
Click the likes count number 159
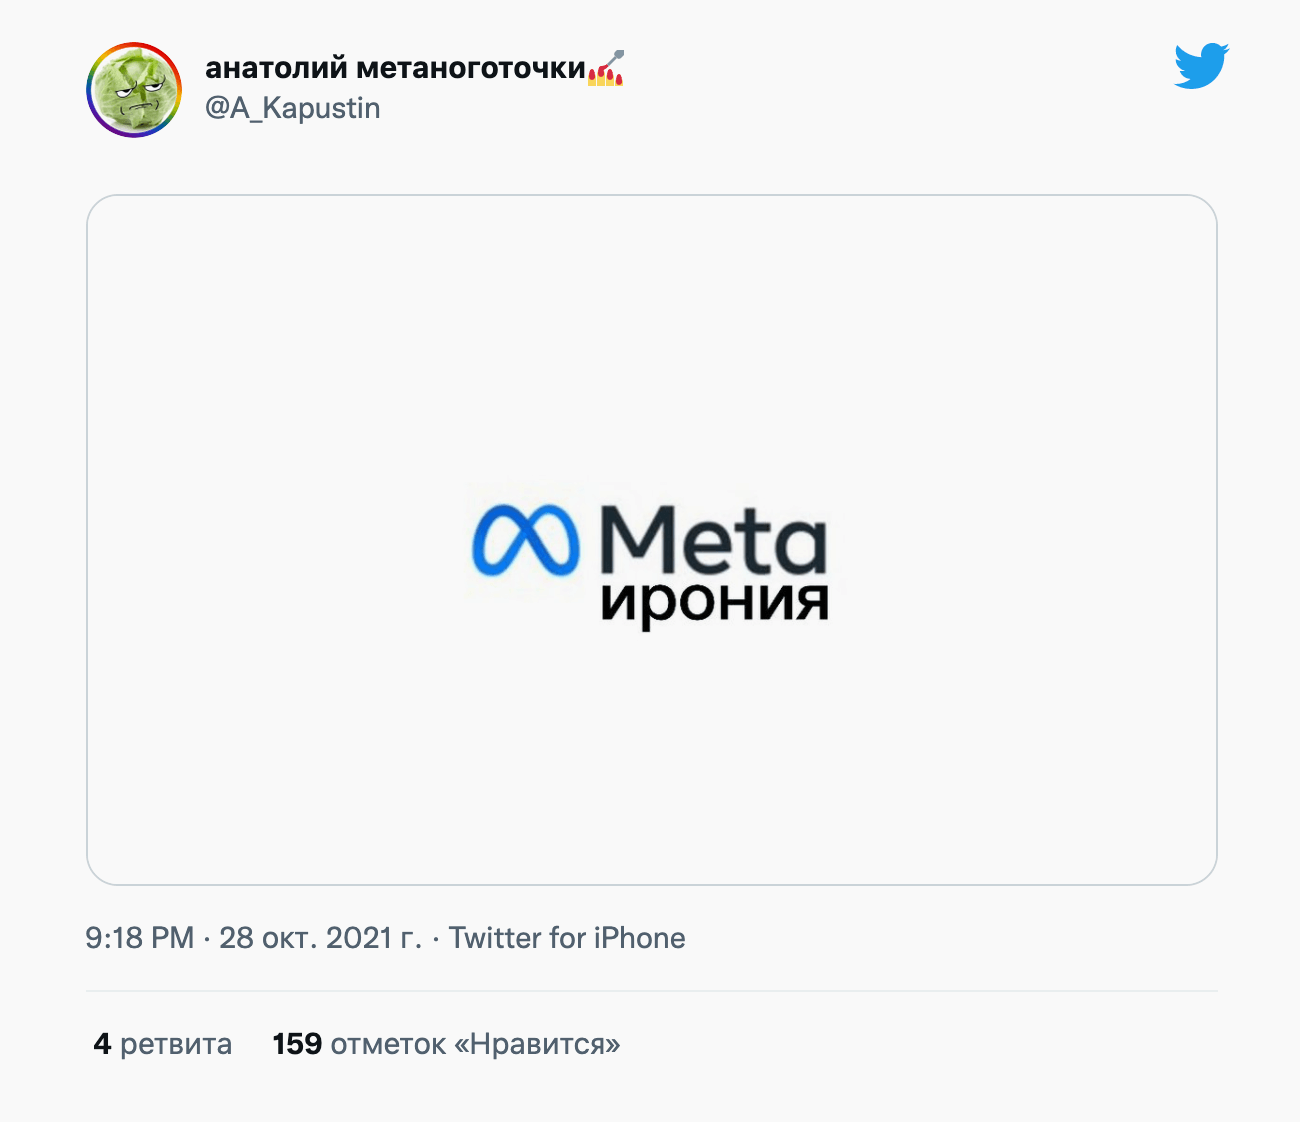coord(297,1044)
